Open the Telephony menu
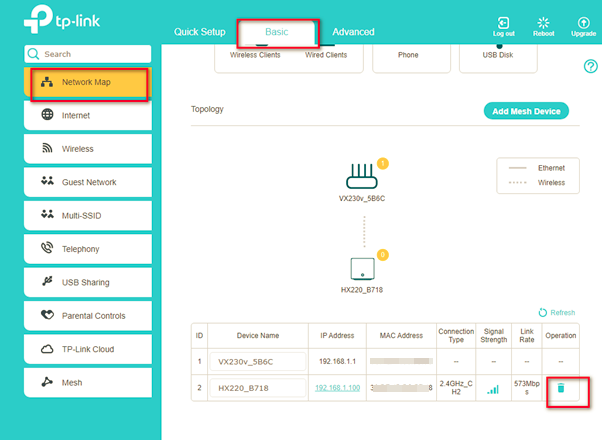 click(88, 249)
